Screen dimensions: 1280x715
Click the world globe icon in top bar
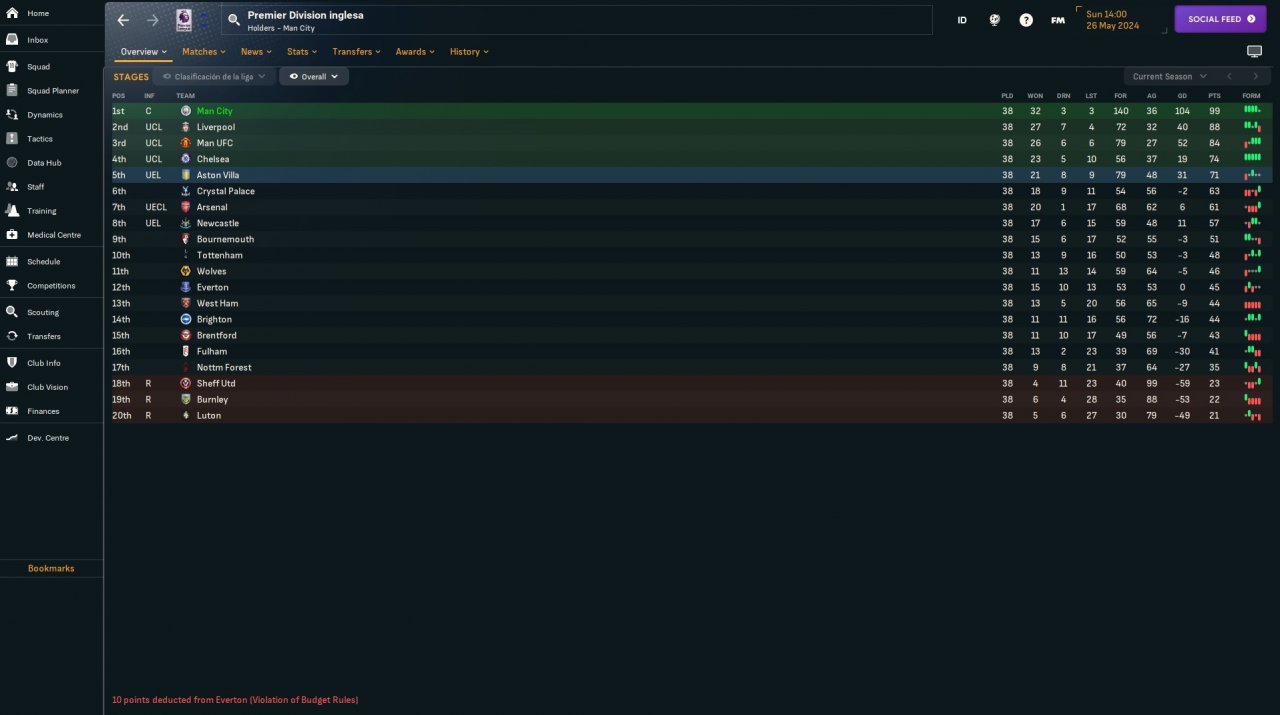pyautogui.click(x=994, y=20)
